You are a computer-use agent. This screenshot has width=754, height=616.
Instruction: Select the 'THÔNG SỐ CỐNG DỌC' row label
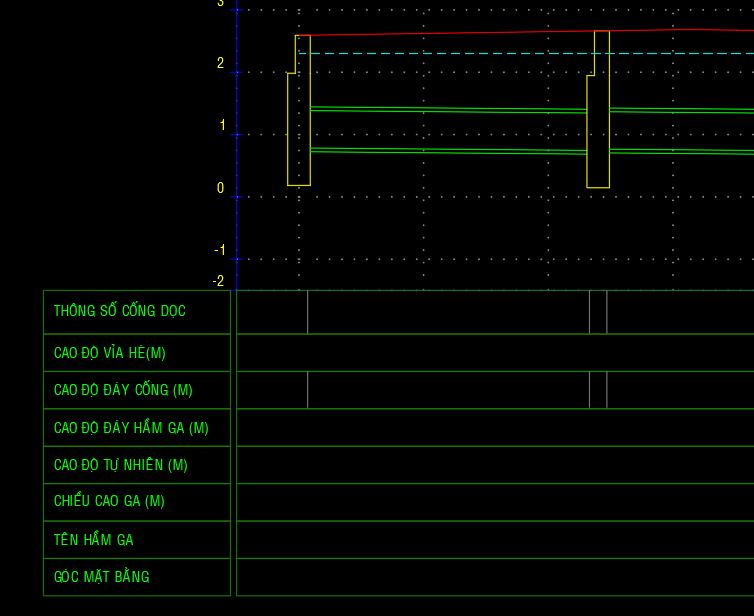point(120,311)
